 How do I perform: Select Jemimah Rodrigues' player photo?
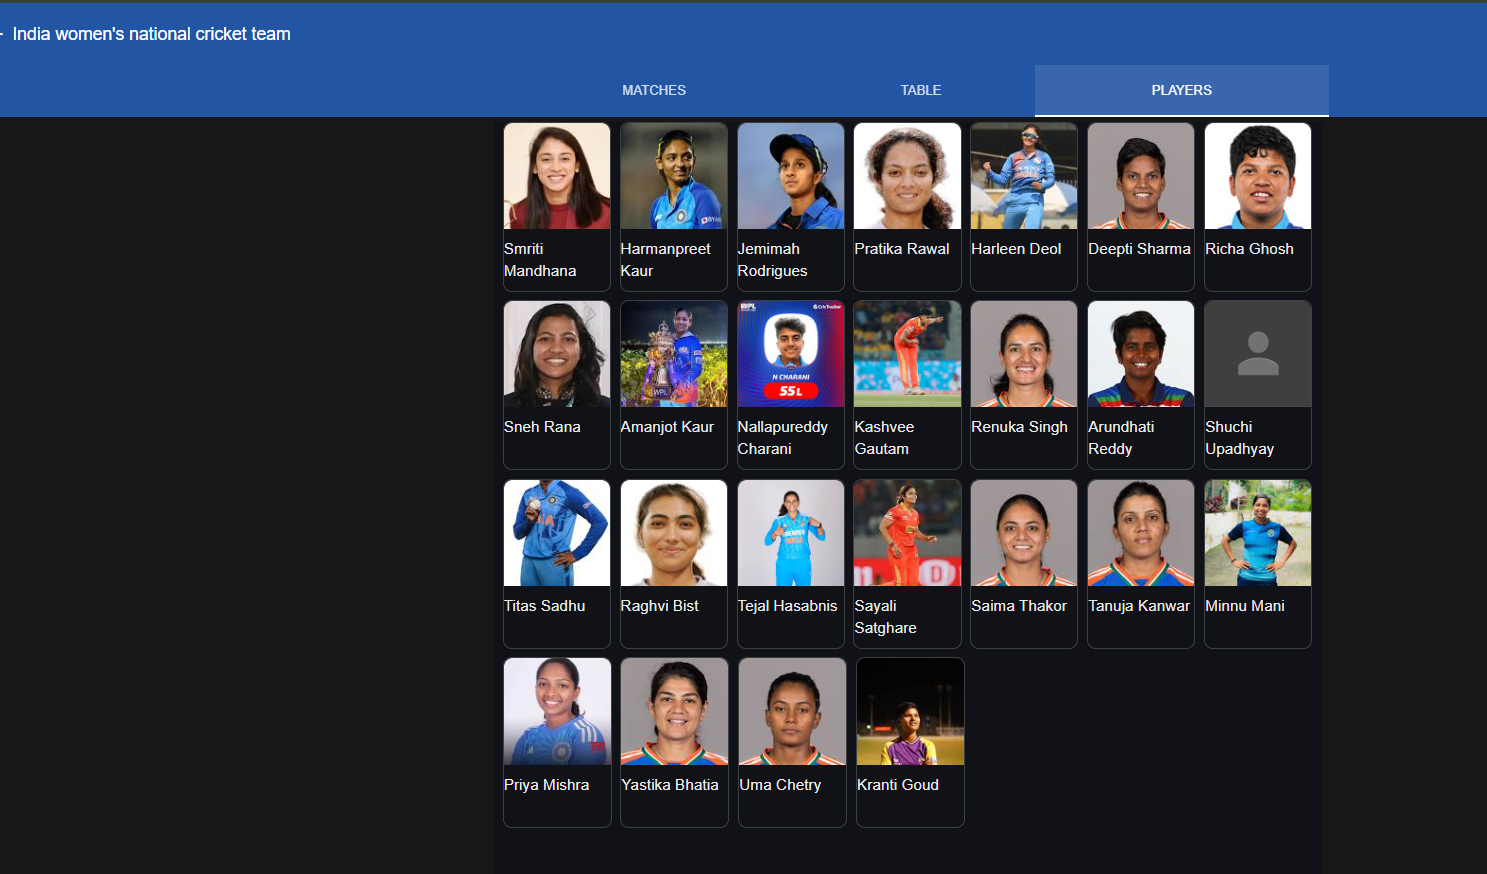791,176
